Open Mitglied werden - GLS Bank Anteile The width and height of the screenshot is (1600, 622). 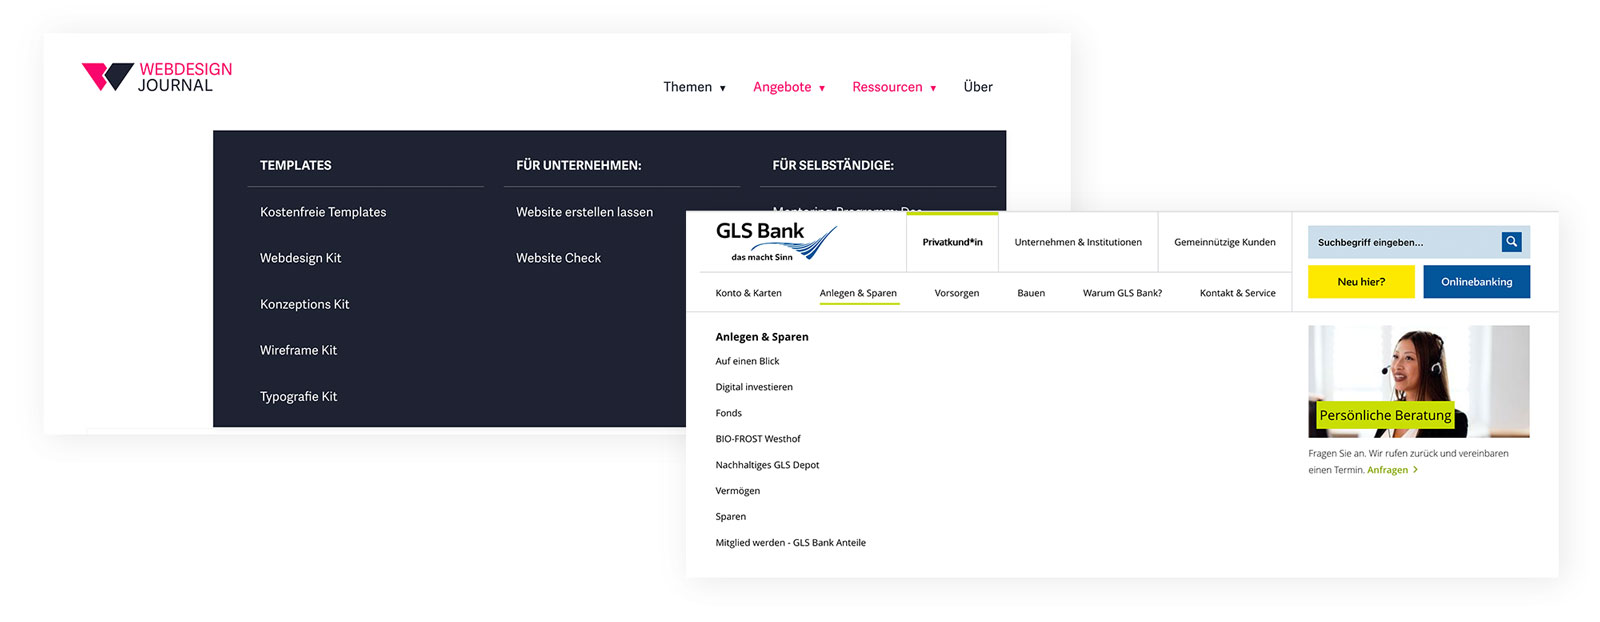click(x=790, y=543)
